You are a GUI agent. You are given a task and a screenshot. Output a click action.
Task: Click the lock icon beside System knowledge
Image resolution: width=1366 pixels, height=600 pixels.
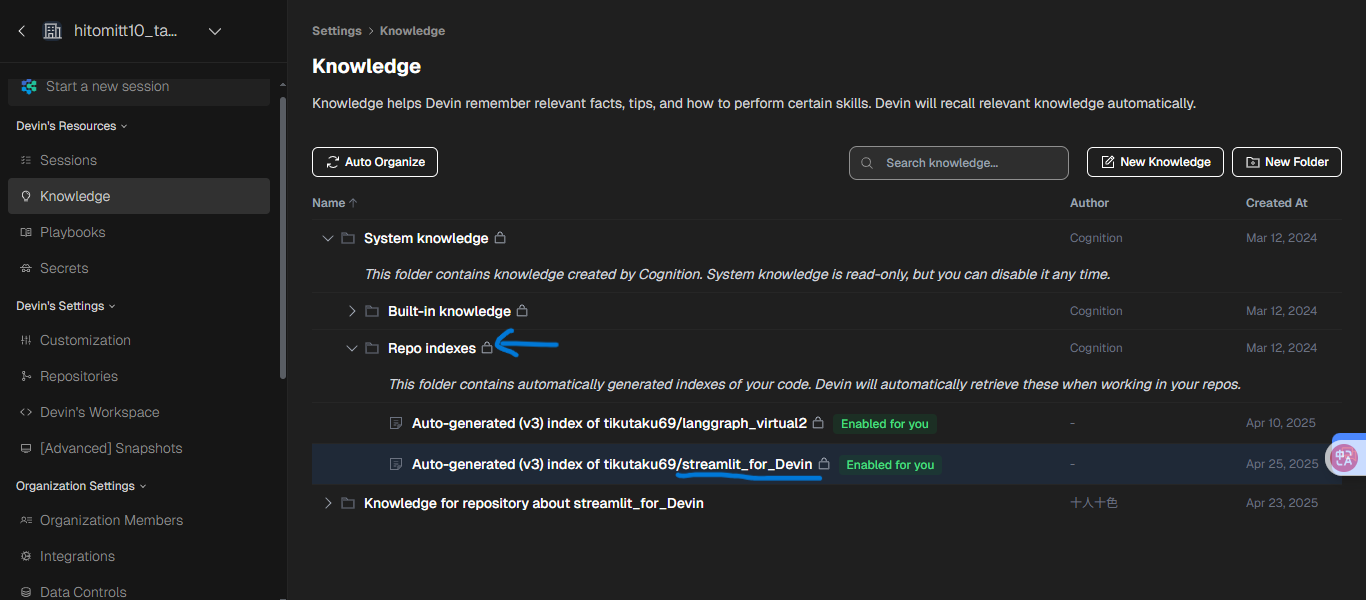point(500,238)
